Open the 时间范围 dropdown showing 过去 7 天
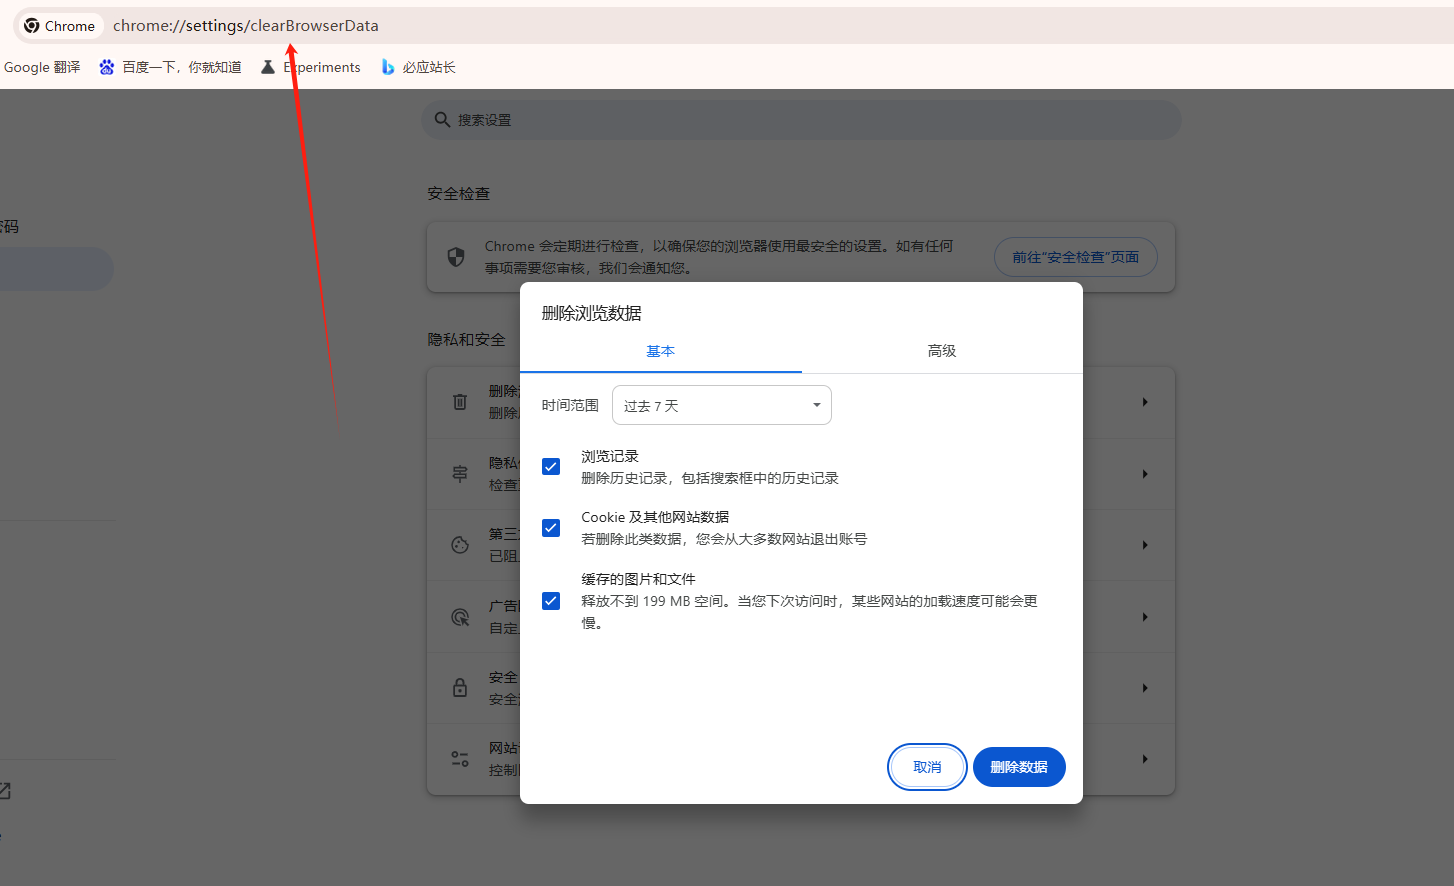This screenshot has width=1454, height=886. coord(721,405)
